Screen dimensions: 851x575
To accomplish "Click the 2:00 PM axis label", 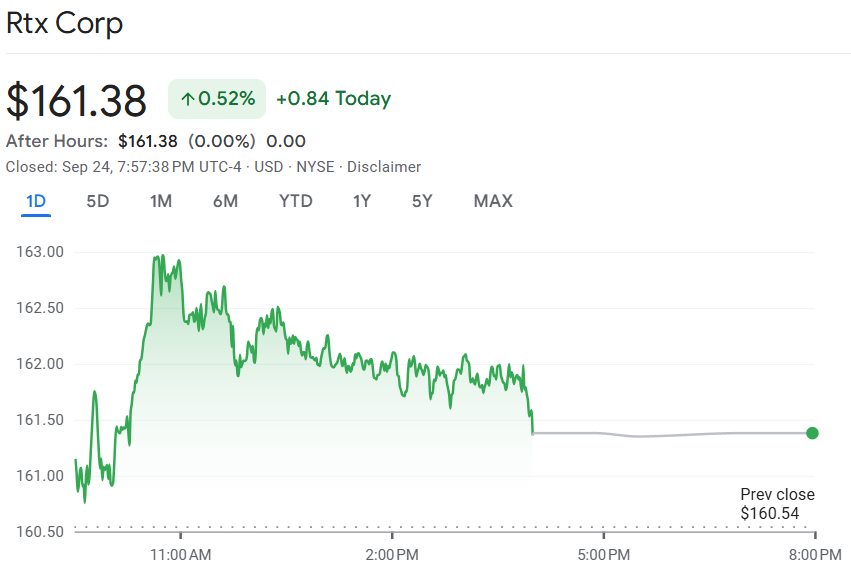I will [392, 554].
